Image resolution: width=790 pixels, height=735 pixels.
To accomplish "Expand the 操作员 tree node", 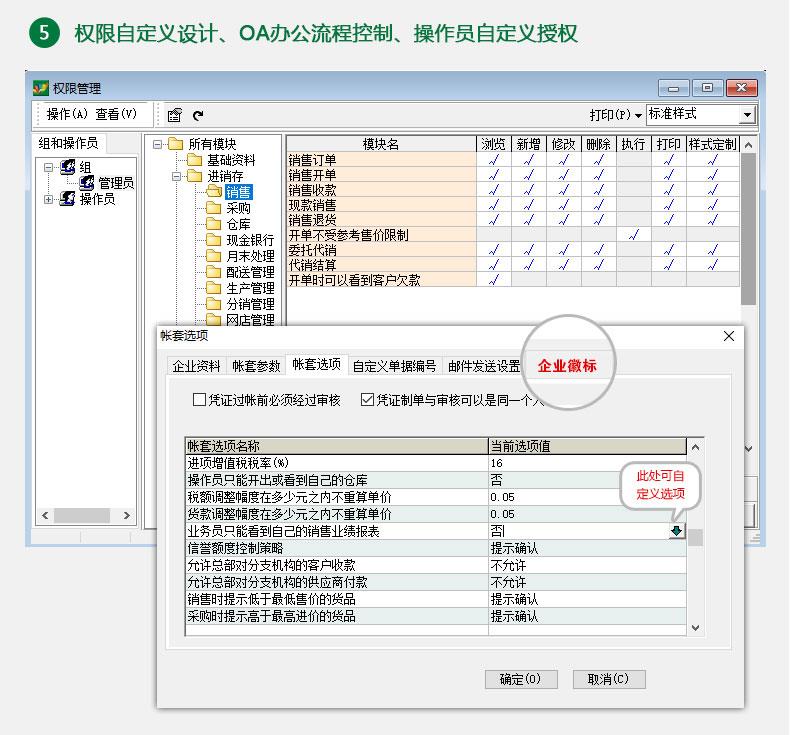I will tap(49, 199).
